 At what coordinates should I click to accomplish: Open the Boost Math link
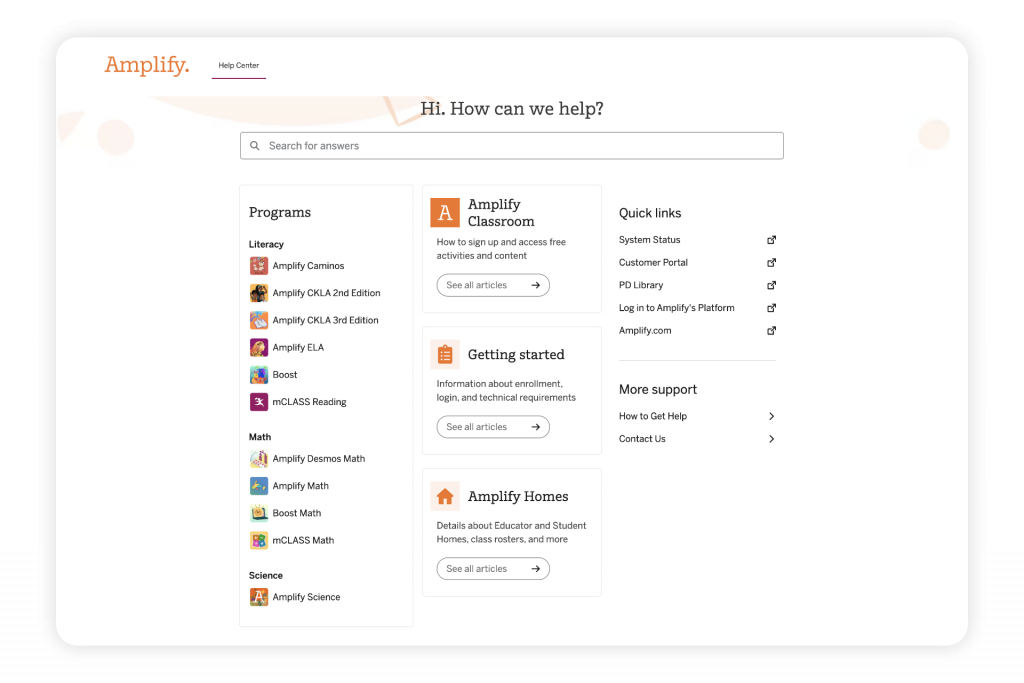[x=297, y=513]
